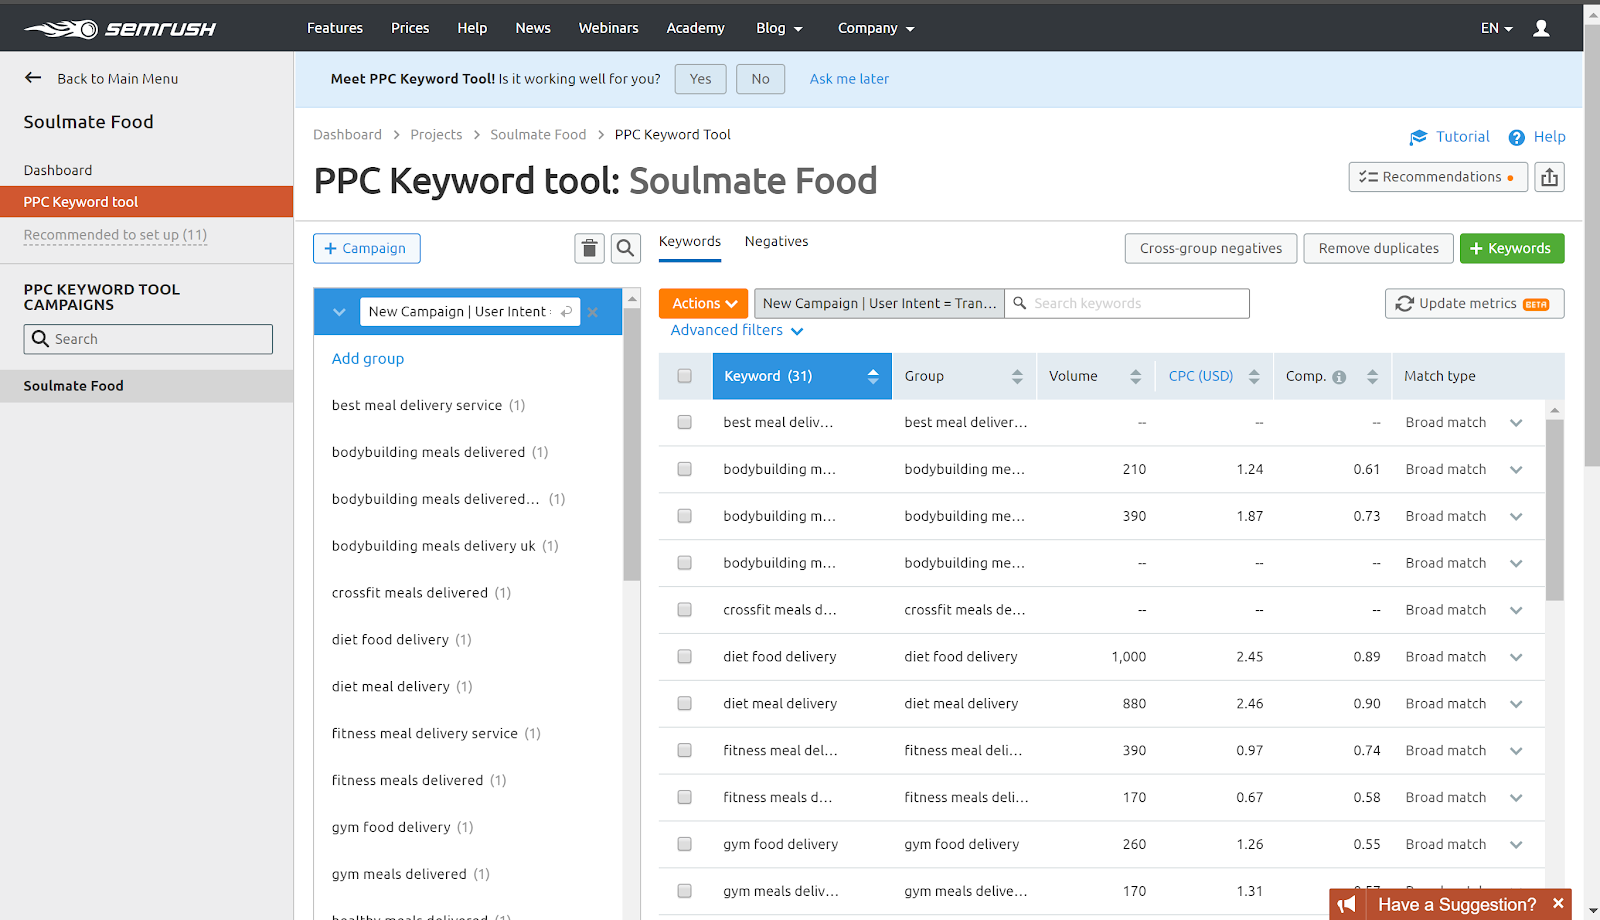Tick checkbox for keyword with volume 210
Viewport: 1600px width, 920px height.
[685, 469]
